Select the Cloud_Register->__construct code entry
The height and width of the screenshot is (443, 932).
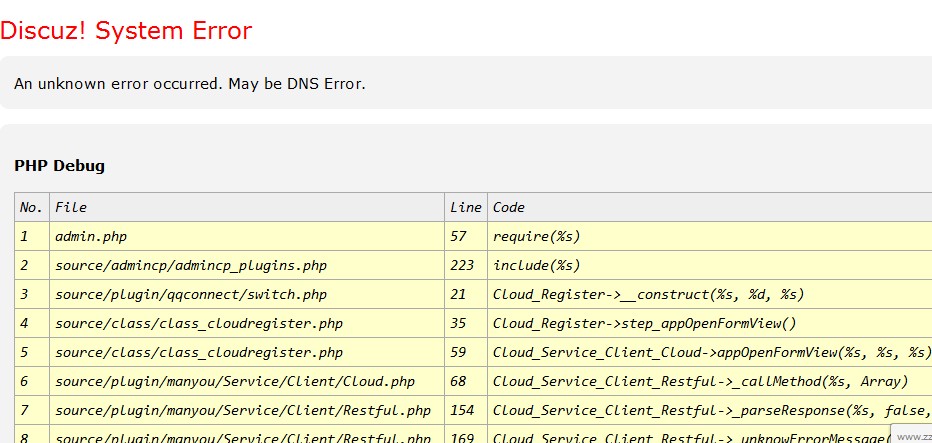[648, 294]
